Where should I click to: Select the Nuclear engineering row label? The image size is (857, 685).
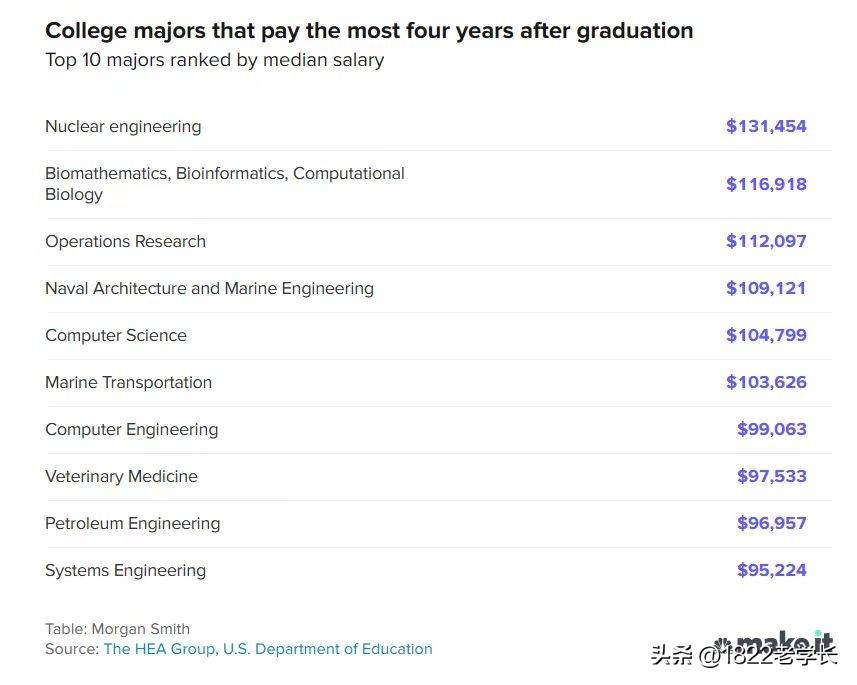(123, 126)
